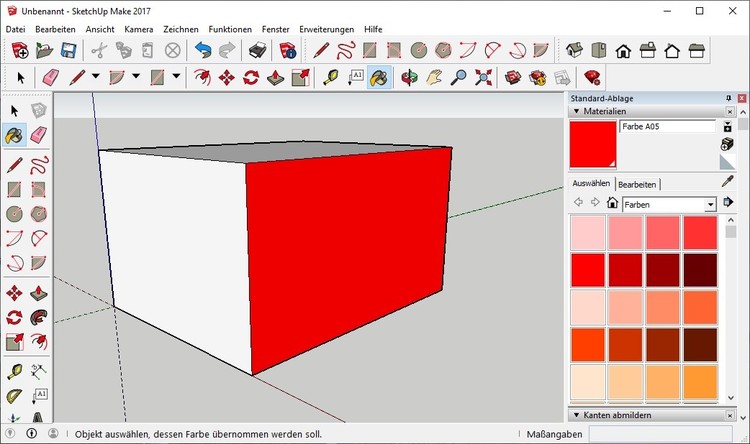Select the Tape Measure tool in left toolbar
The height and width of the screenshot is (444, 750).
click(14, 371)
